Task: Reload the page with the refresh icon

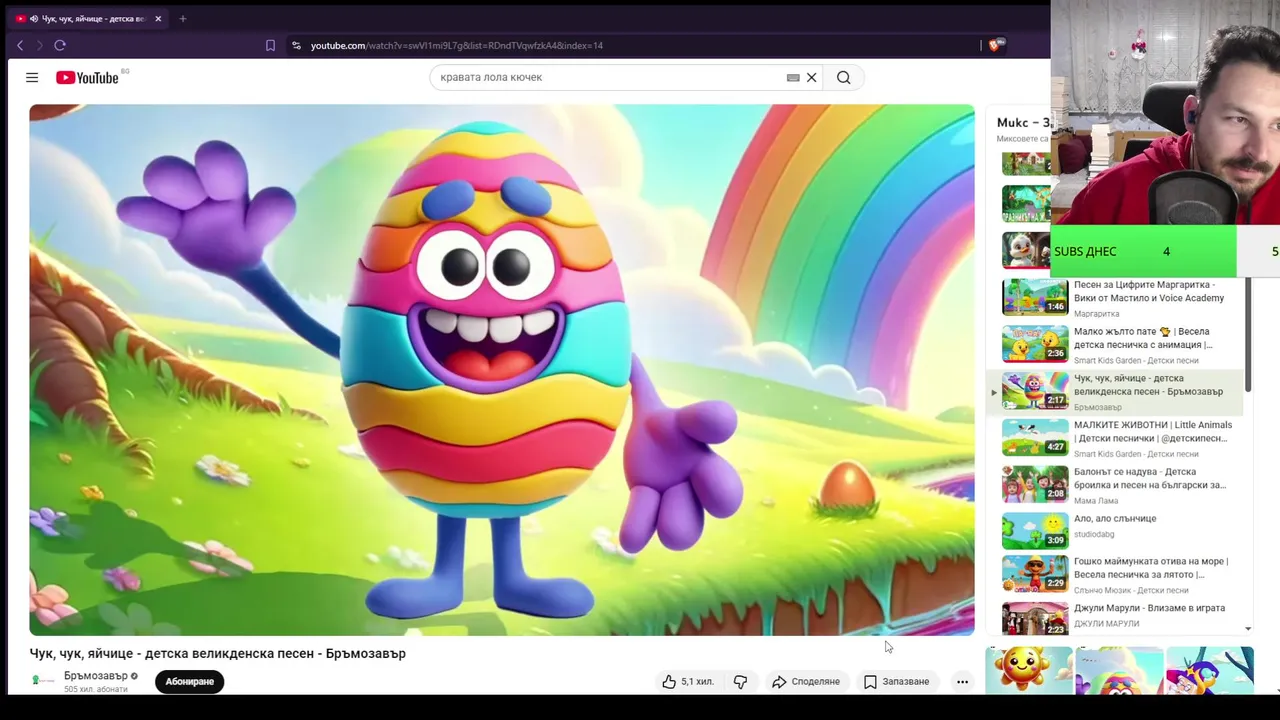Action: coord(60,45)
